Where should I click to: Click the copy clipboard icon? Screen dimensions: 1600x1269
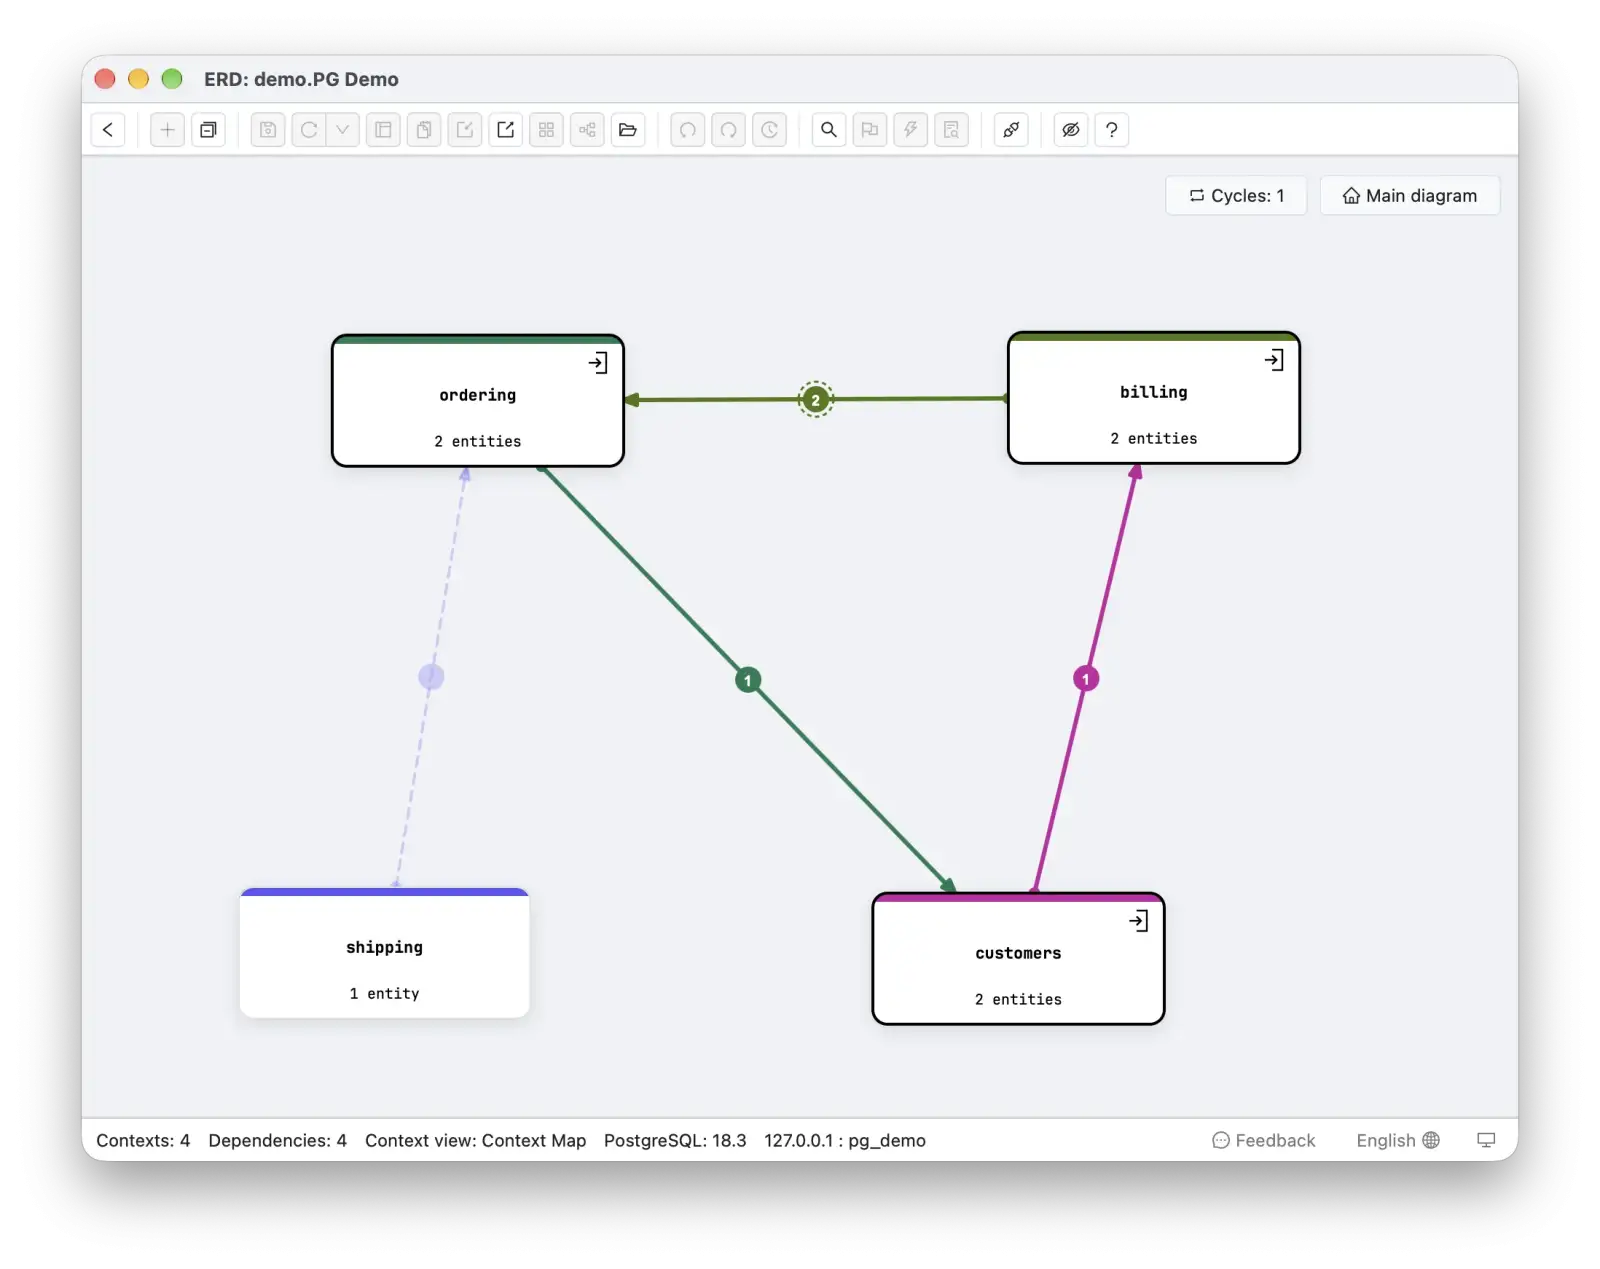coord(424,130)
